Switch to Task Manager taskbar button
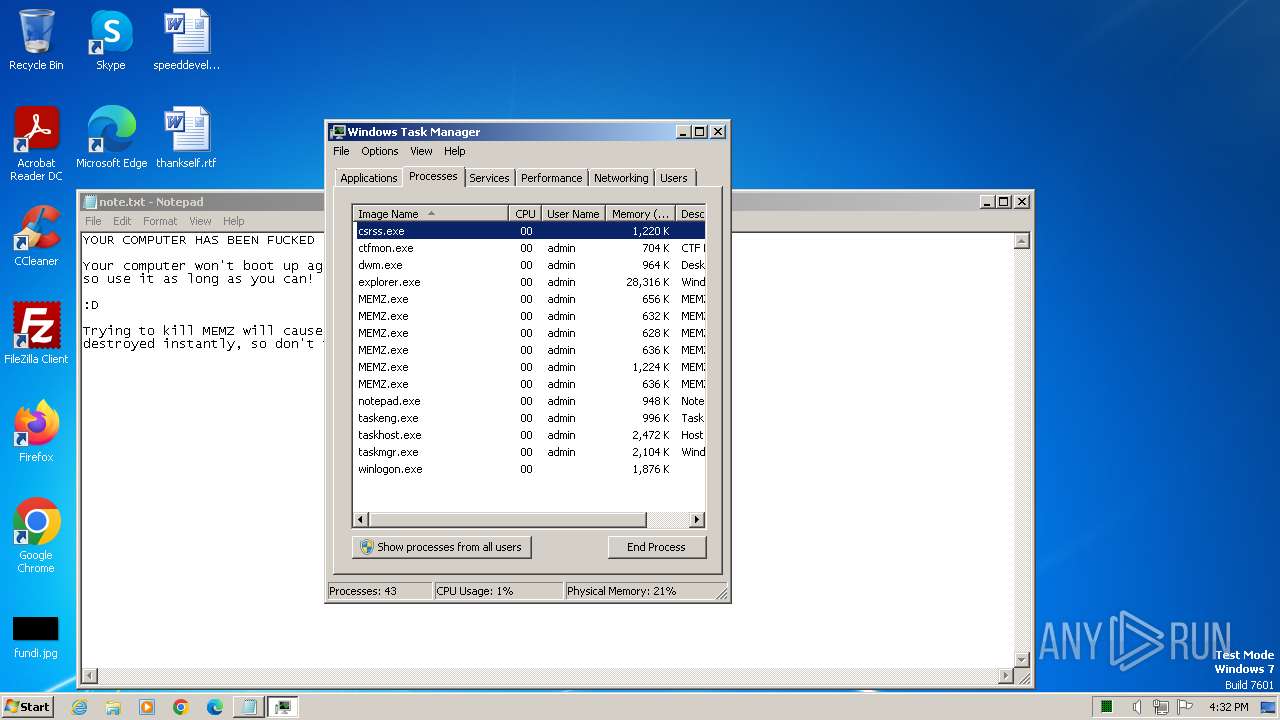1280x720 pixels. pyautogui.click(x=283, y=707)
